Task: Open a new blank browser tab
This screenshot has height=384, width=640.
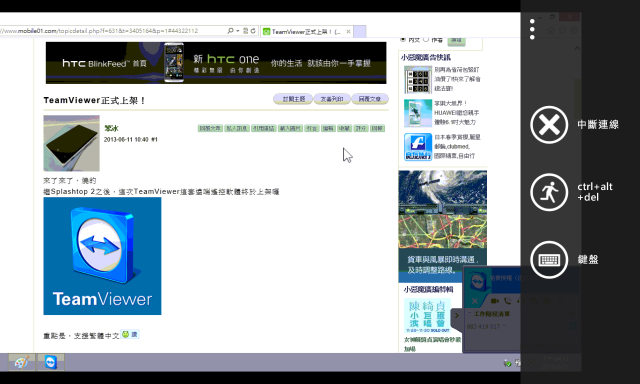Action: [360, 31]
